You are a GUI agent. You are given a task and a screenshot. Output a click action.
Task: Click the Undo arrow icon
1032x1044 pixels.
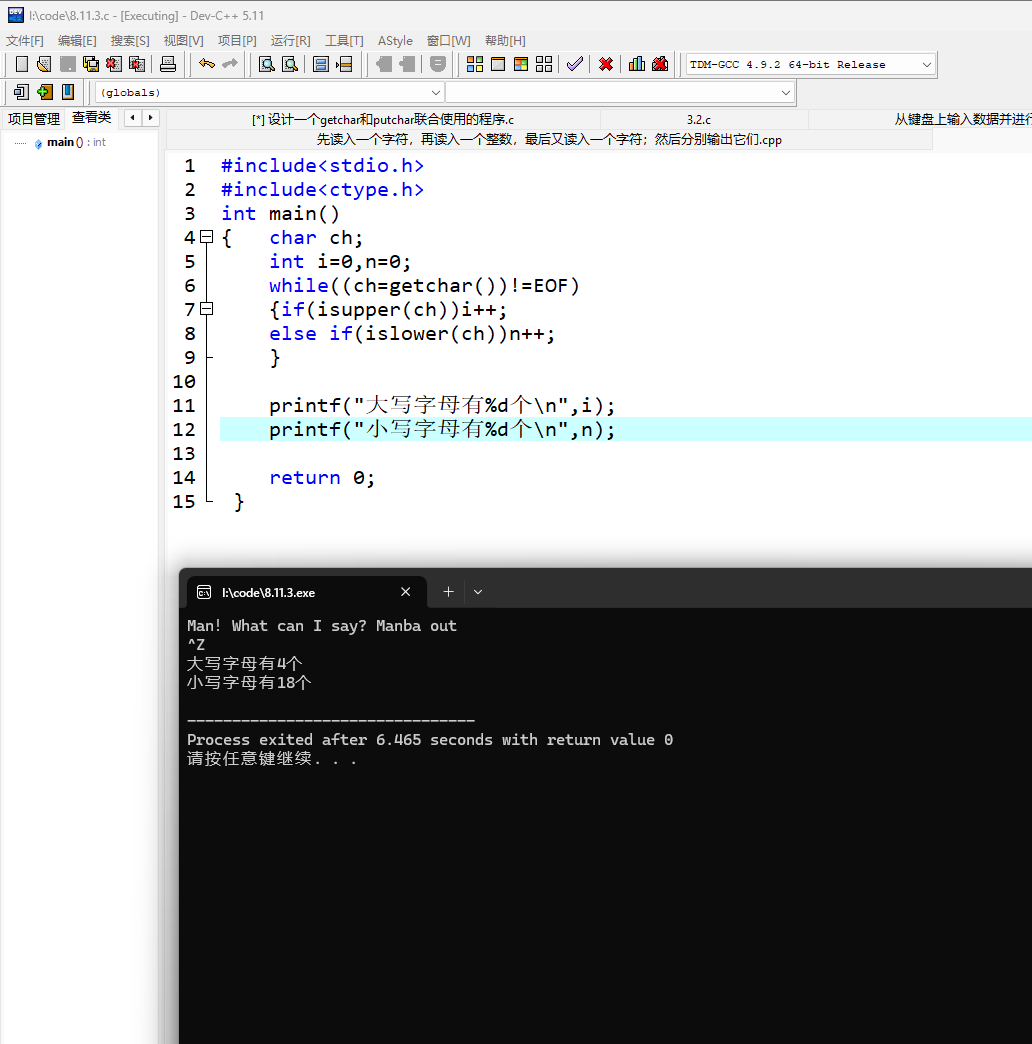click(207, 64)
